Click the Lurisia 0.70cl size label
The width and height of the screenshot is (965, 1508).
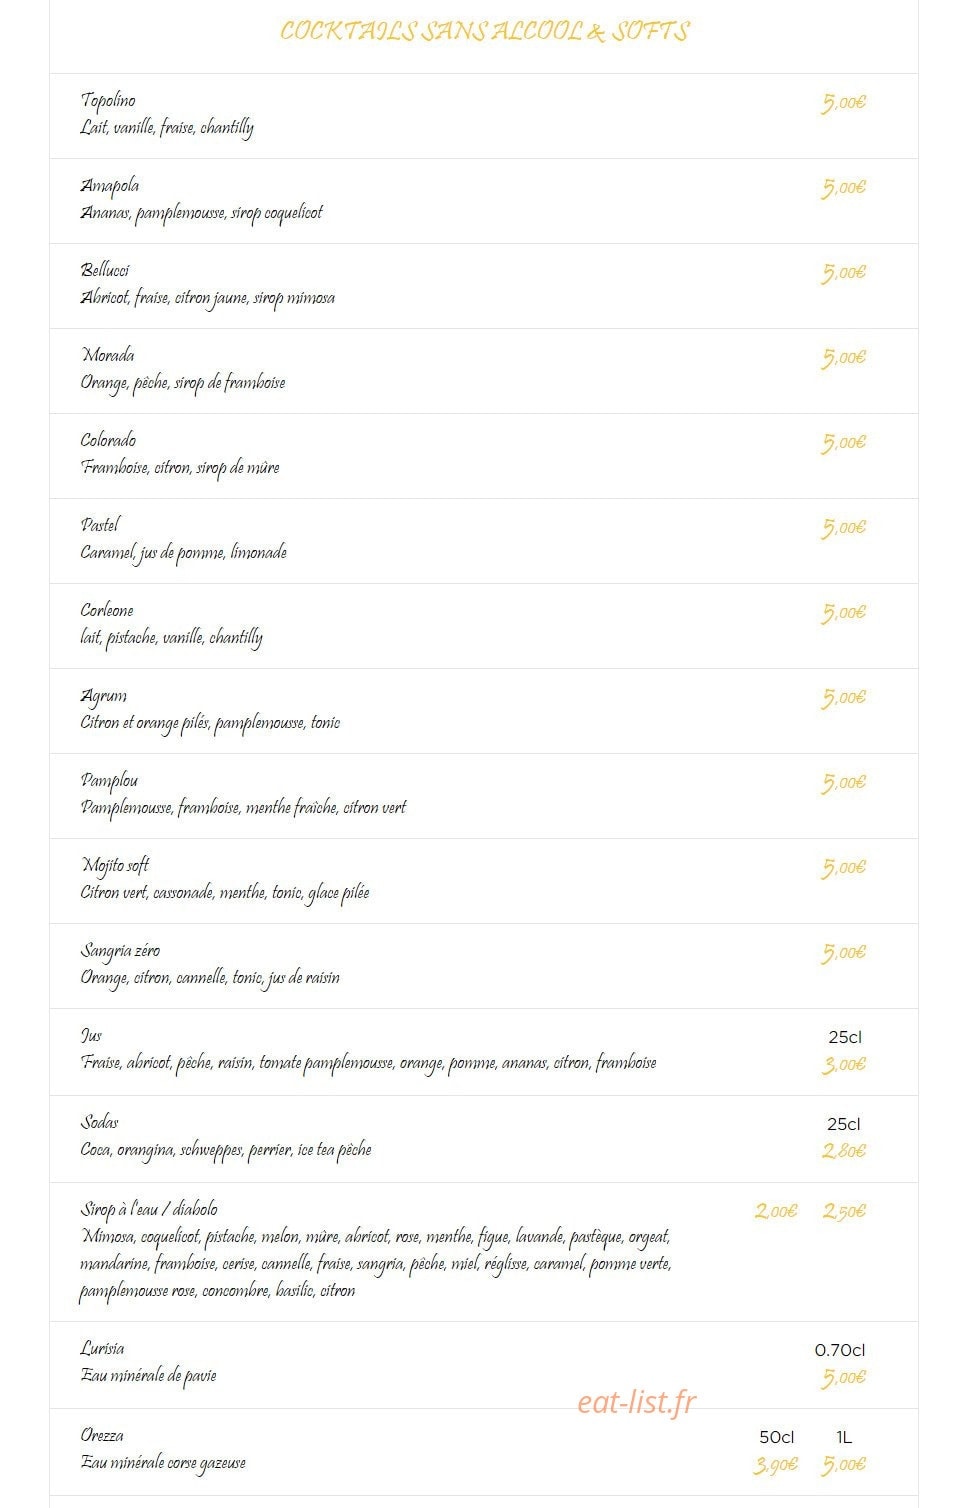point(840,1350)
